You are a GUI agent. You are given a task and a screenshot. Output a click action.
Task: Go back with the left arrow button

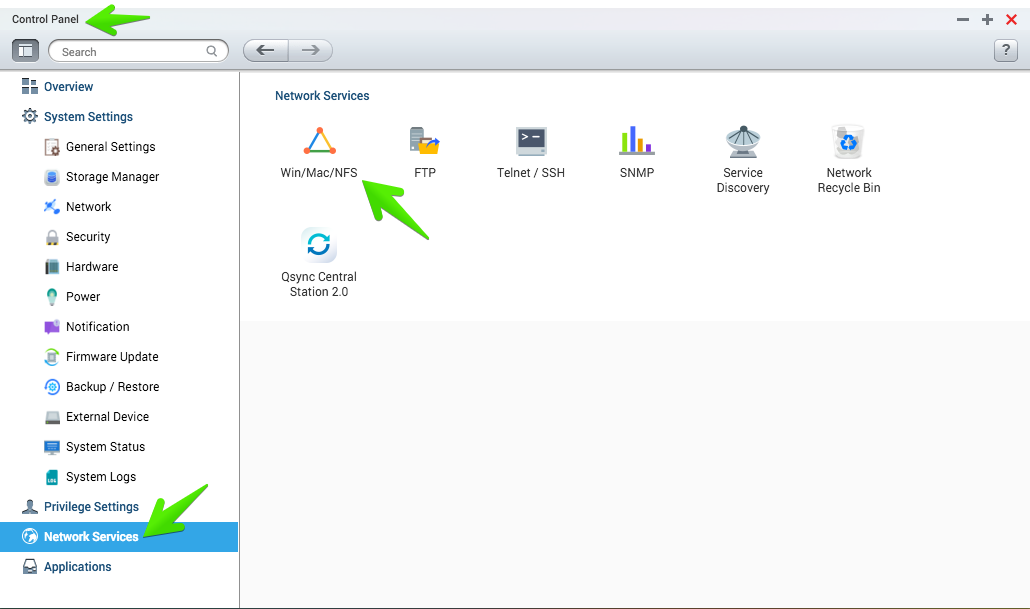pos(265,51)
